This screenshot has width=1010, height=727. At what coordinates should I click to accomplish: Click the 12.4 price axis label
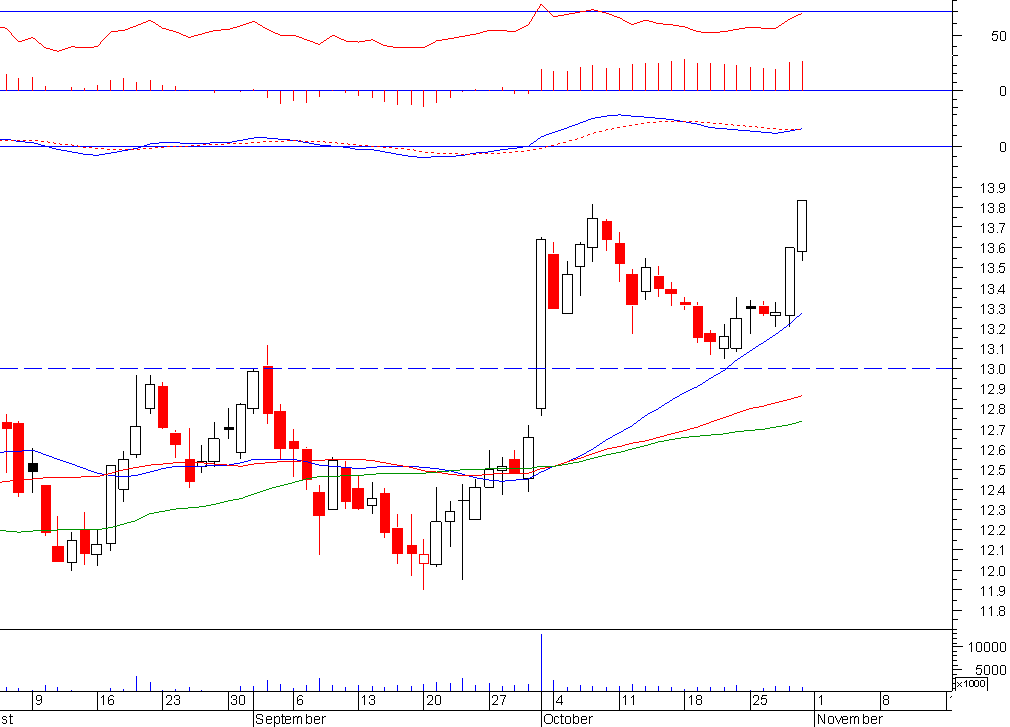[992, 490]
